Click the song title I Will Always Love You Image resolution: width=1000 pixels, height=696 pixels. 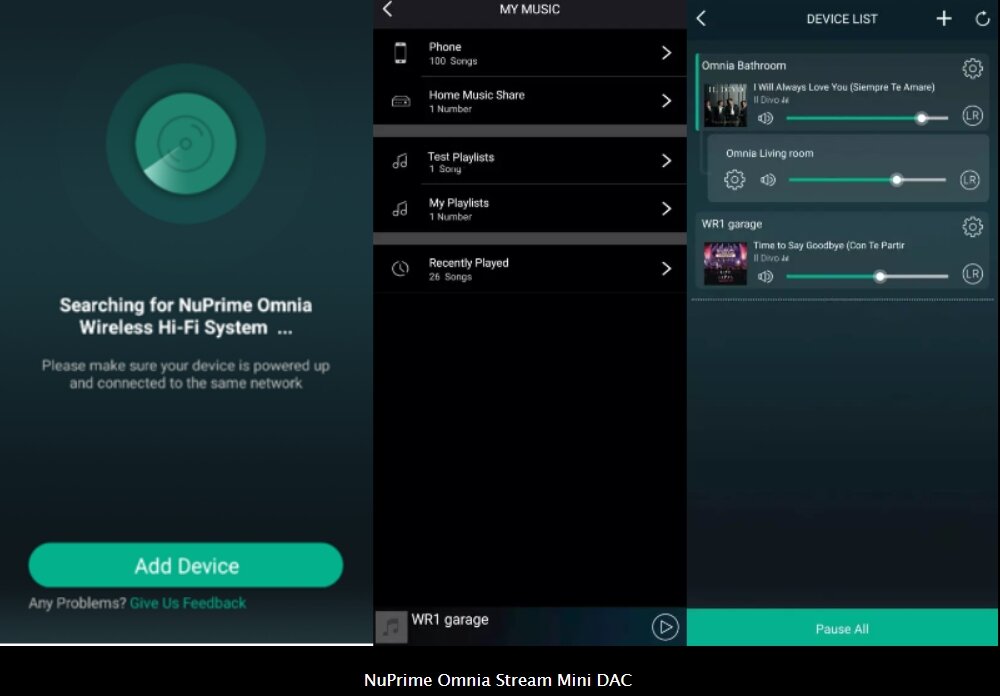pyautogui.click(x=844, y=87)
